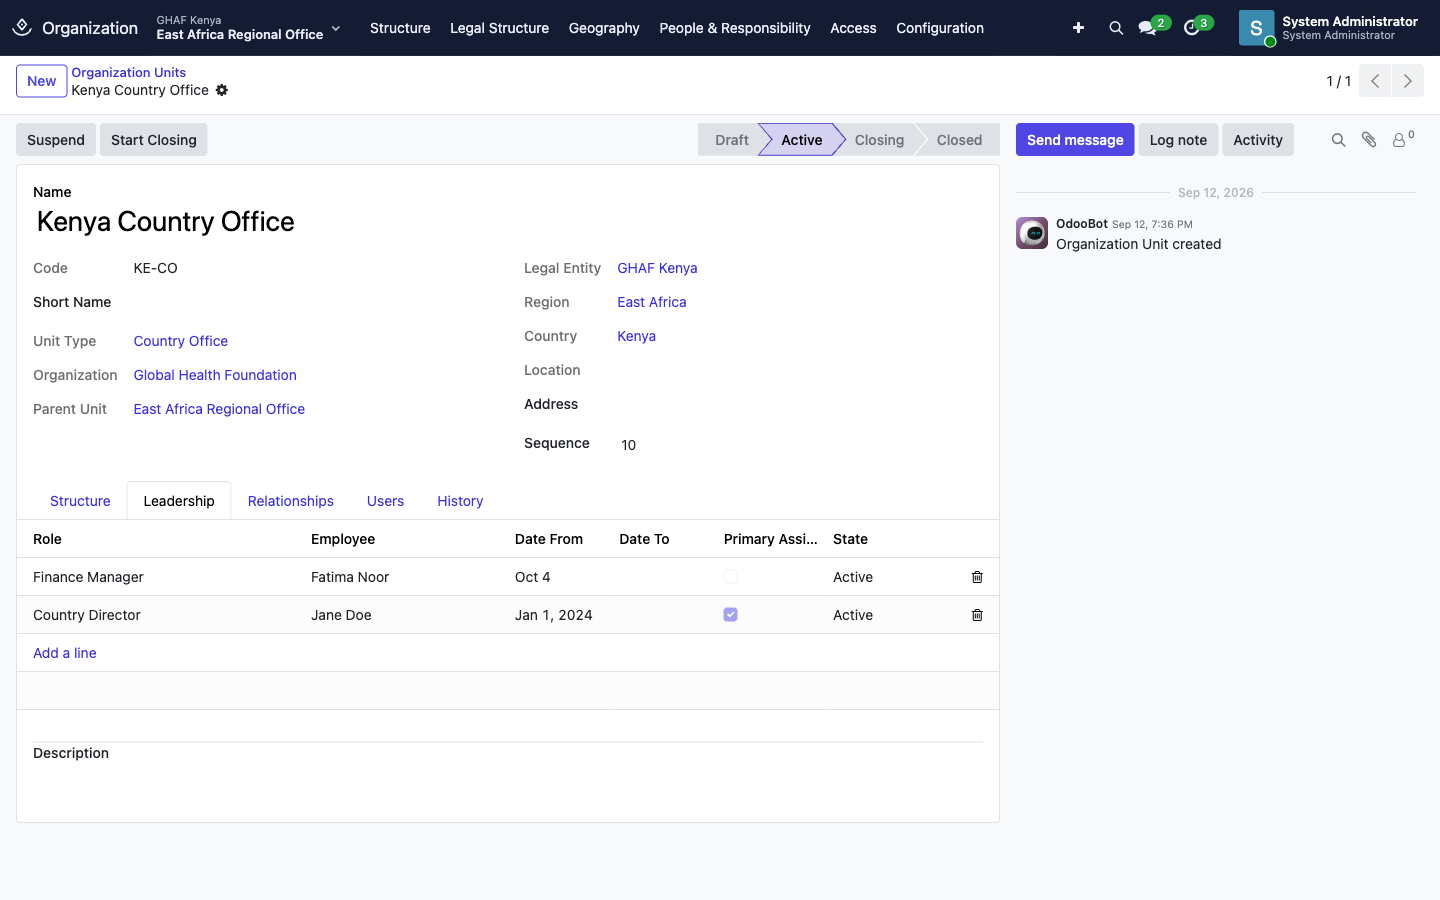The image size is (1440, 900).
Task: Open the Configuration menu
Action: pyautogui.click(x=940, y=28)
